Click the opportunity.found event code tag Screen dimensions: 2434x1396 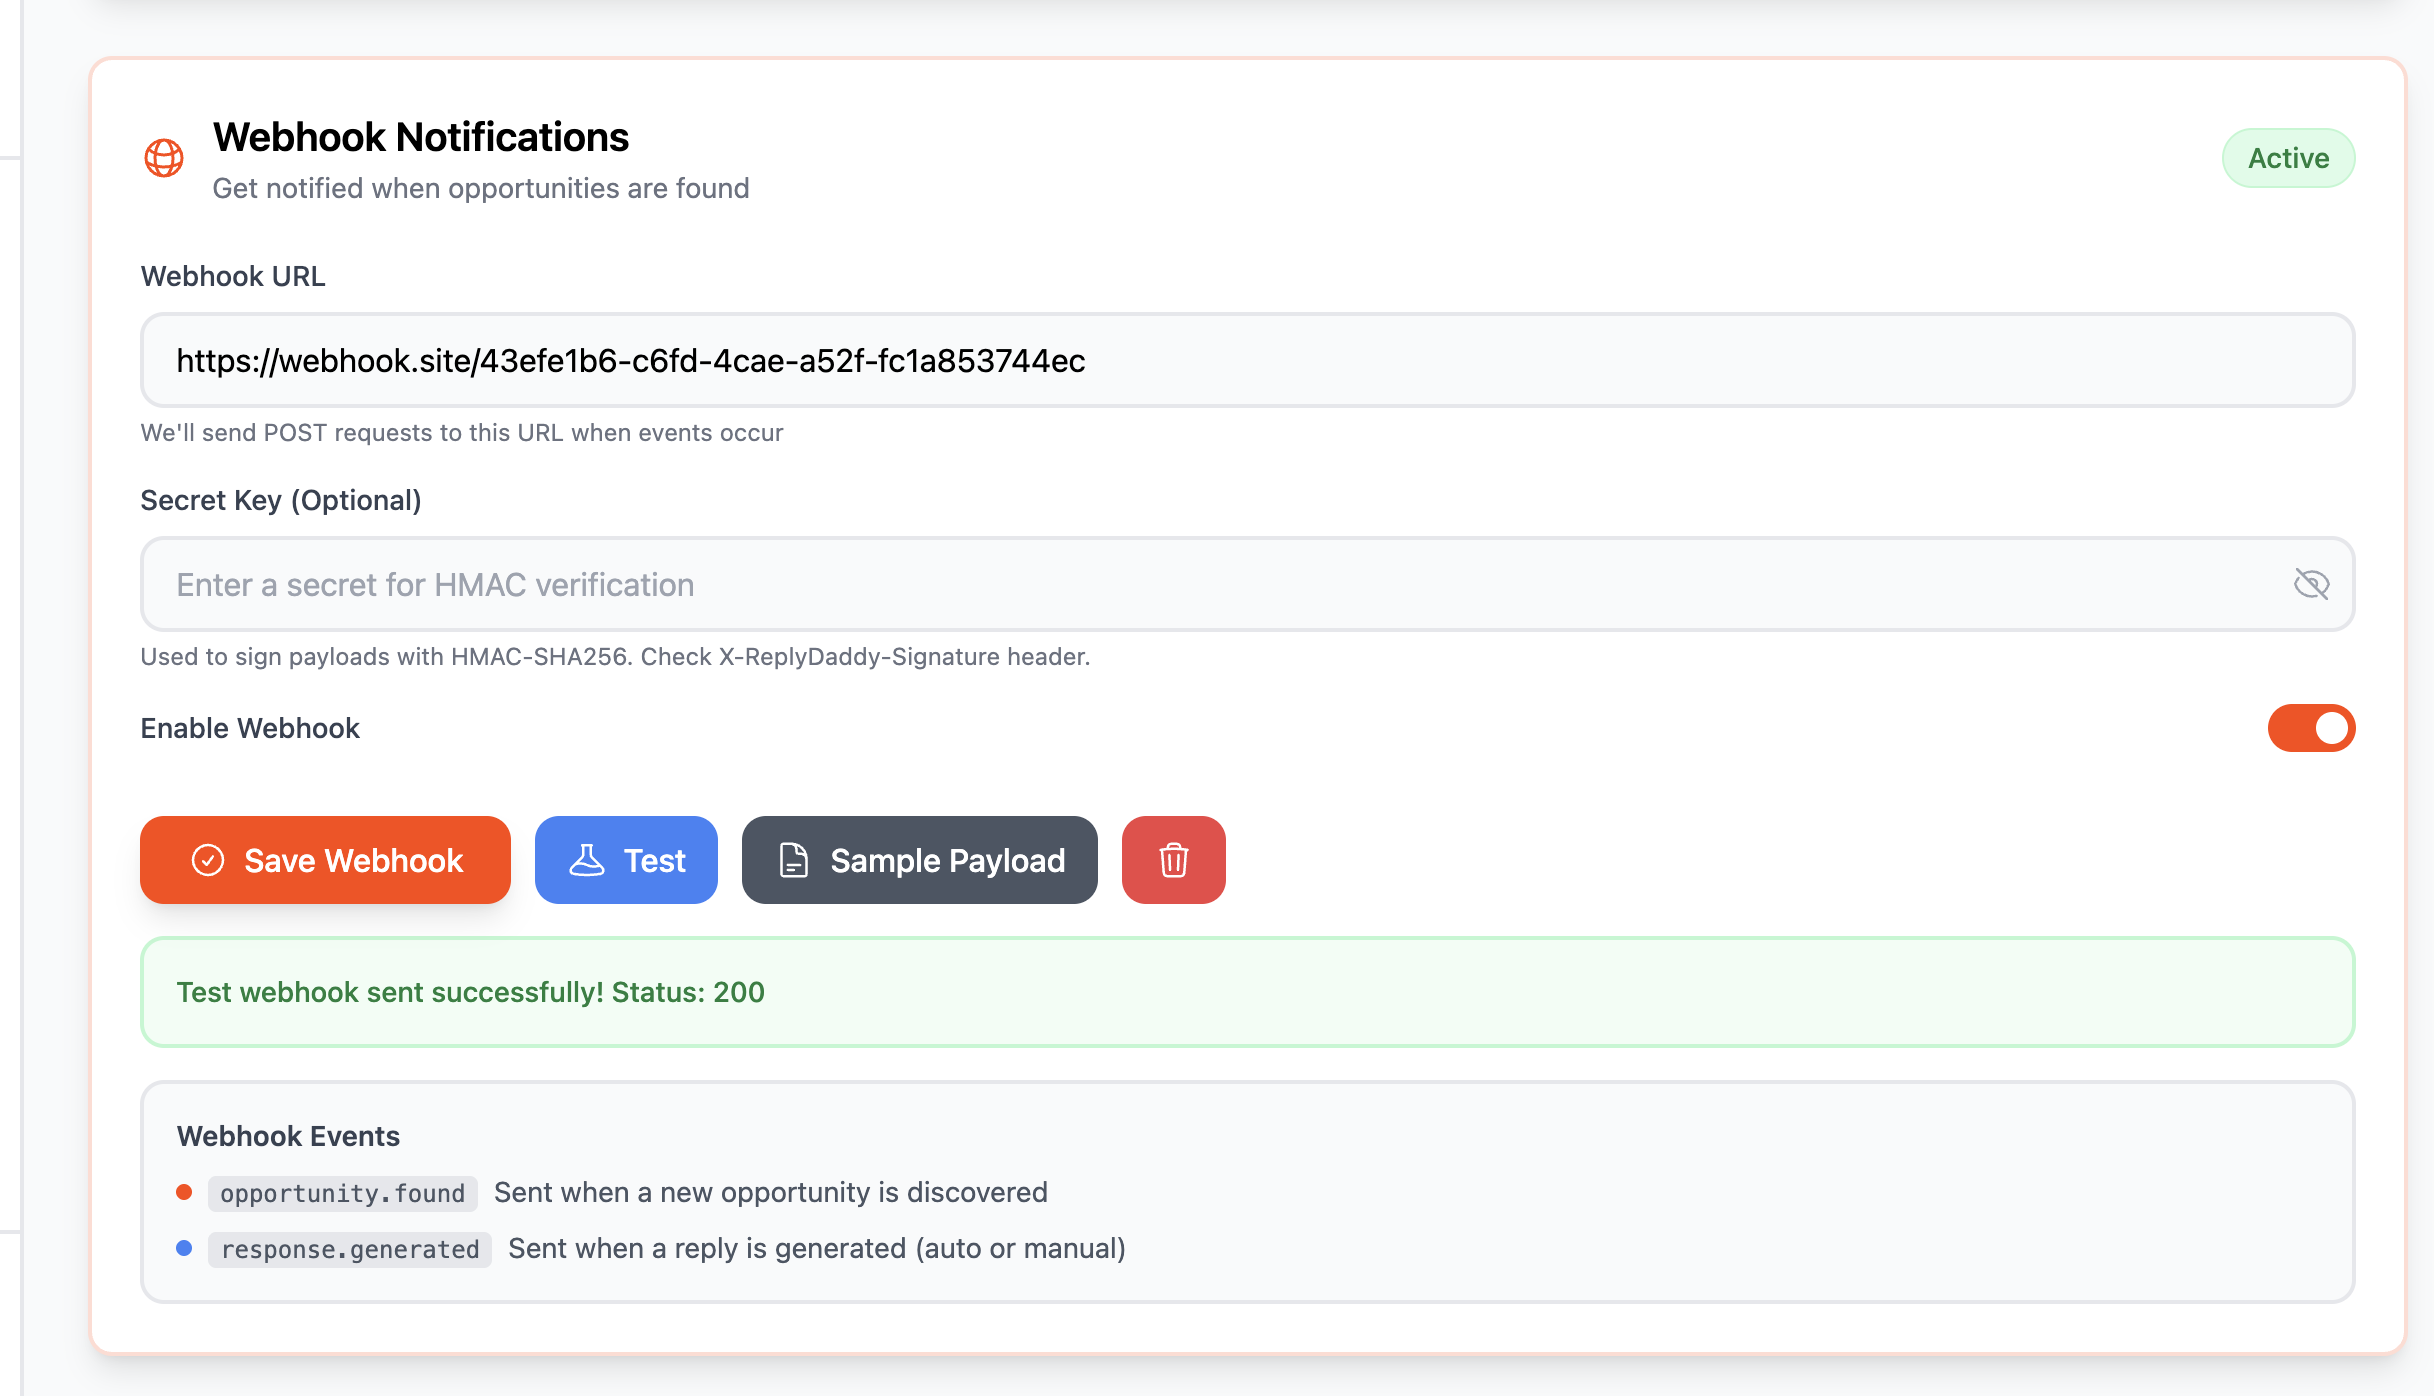pyautogui.click(x=342, y=1193)
